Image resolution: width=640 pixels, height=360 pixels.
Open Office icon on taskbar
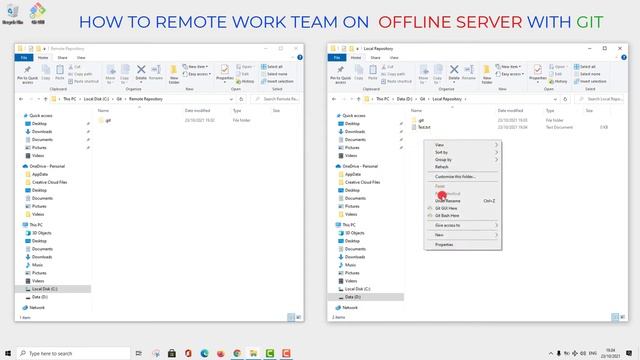[x=188, y=353]
